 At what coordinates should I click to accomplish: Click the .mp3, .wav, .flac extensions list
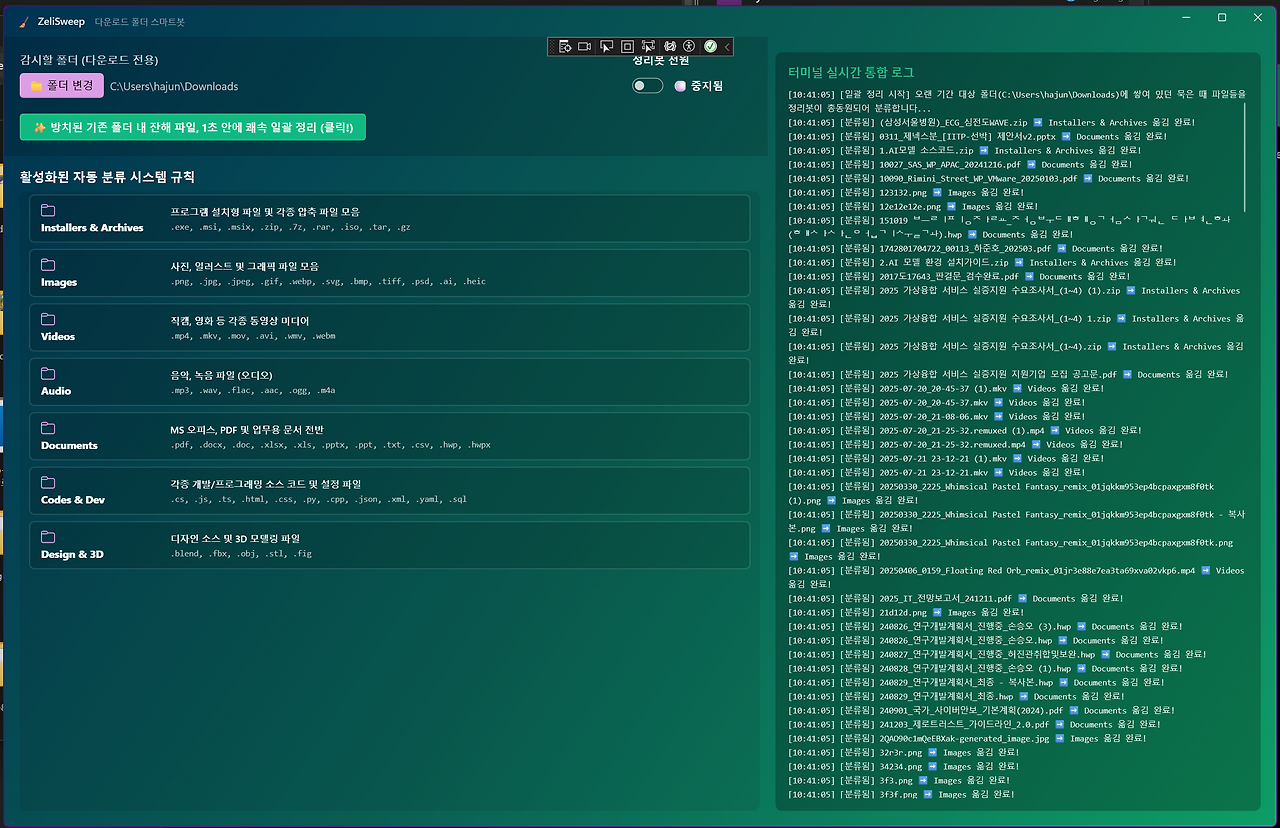click(253, 390)
